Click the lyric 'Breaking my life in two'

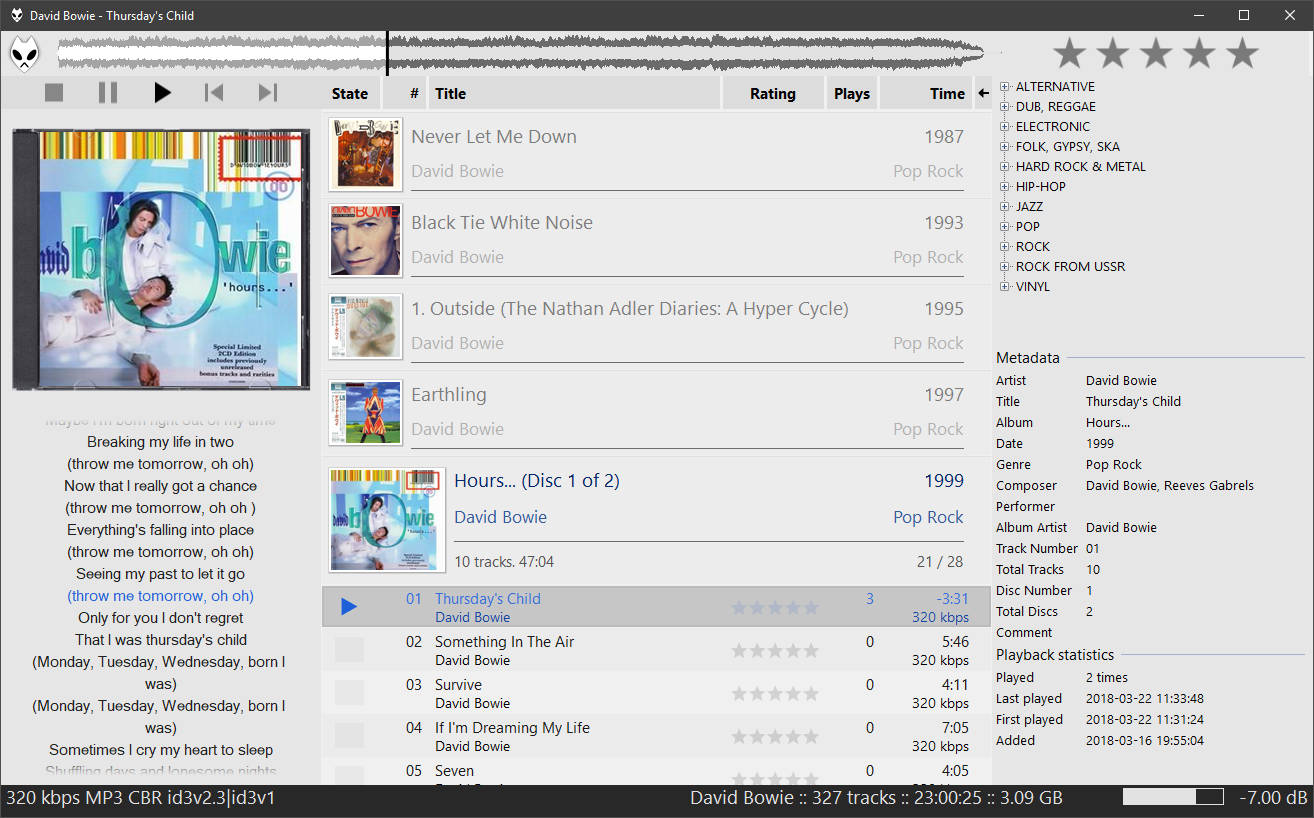click(x=160, y=442)
